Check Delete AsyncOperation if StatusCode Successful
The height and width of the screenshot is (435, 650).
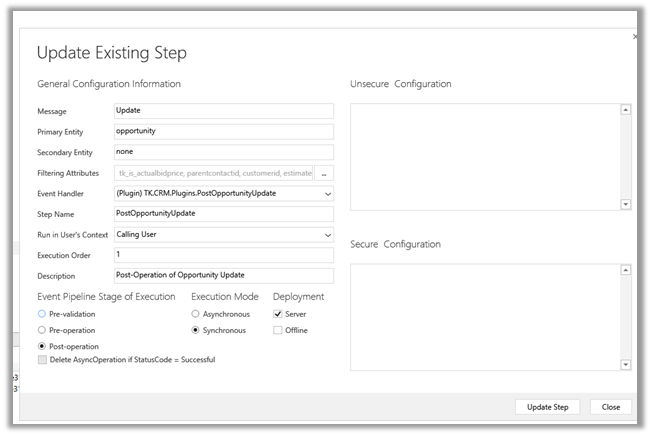coord(42,360)
